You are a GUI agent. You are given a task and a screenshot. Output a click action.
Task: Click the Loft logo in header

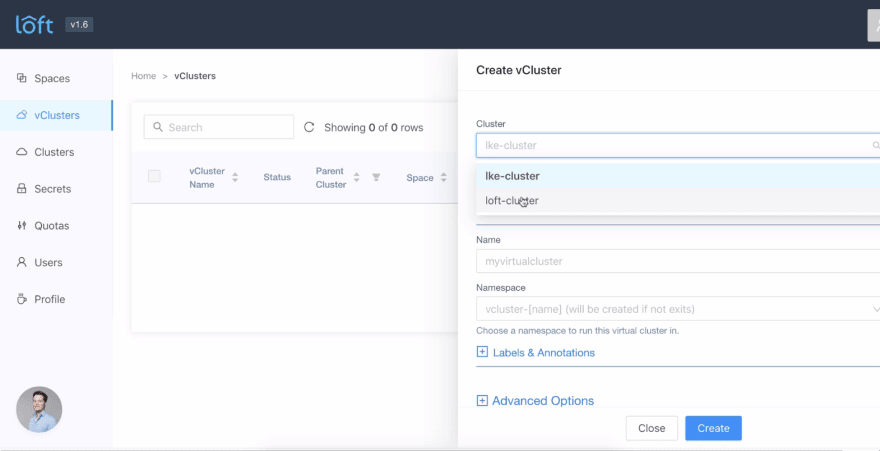(34, 25)
